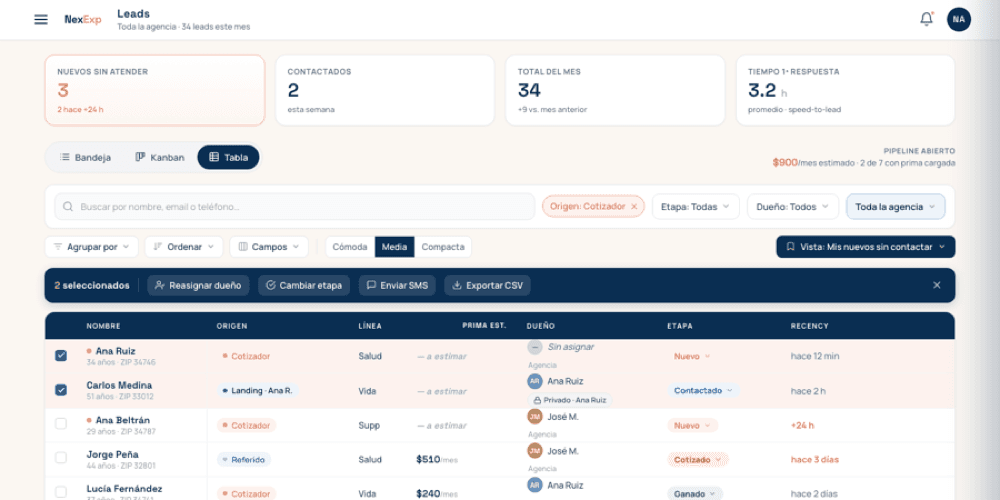Select the Ana Beltrán row checkbox
This screenshot has width=1000, height=500.
(61, 424)
